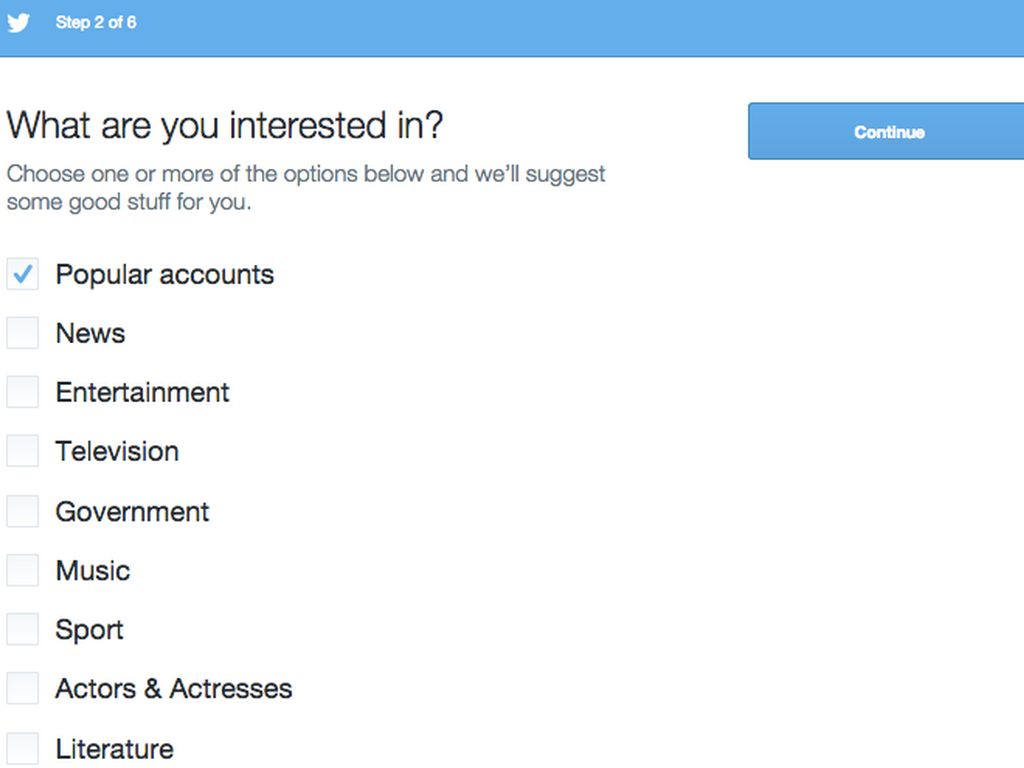Click the Step 2 of 6 indicator
Image resolution: width=1024 pixels, height=768 pixels.
(x=96, y=22)
